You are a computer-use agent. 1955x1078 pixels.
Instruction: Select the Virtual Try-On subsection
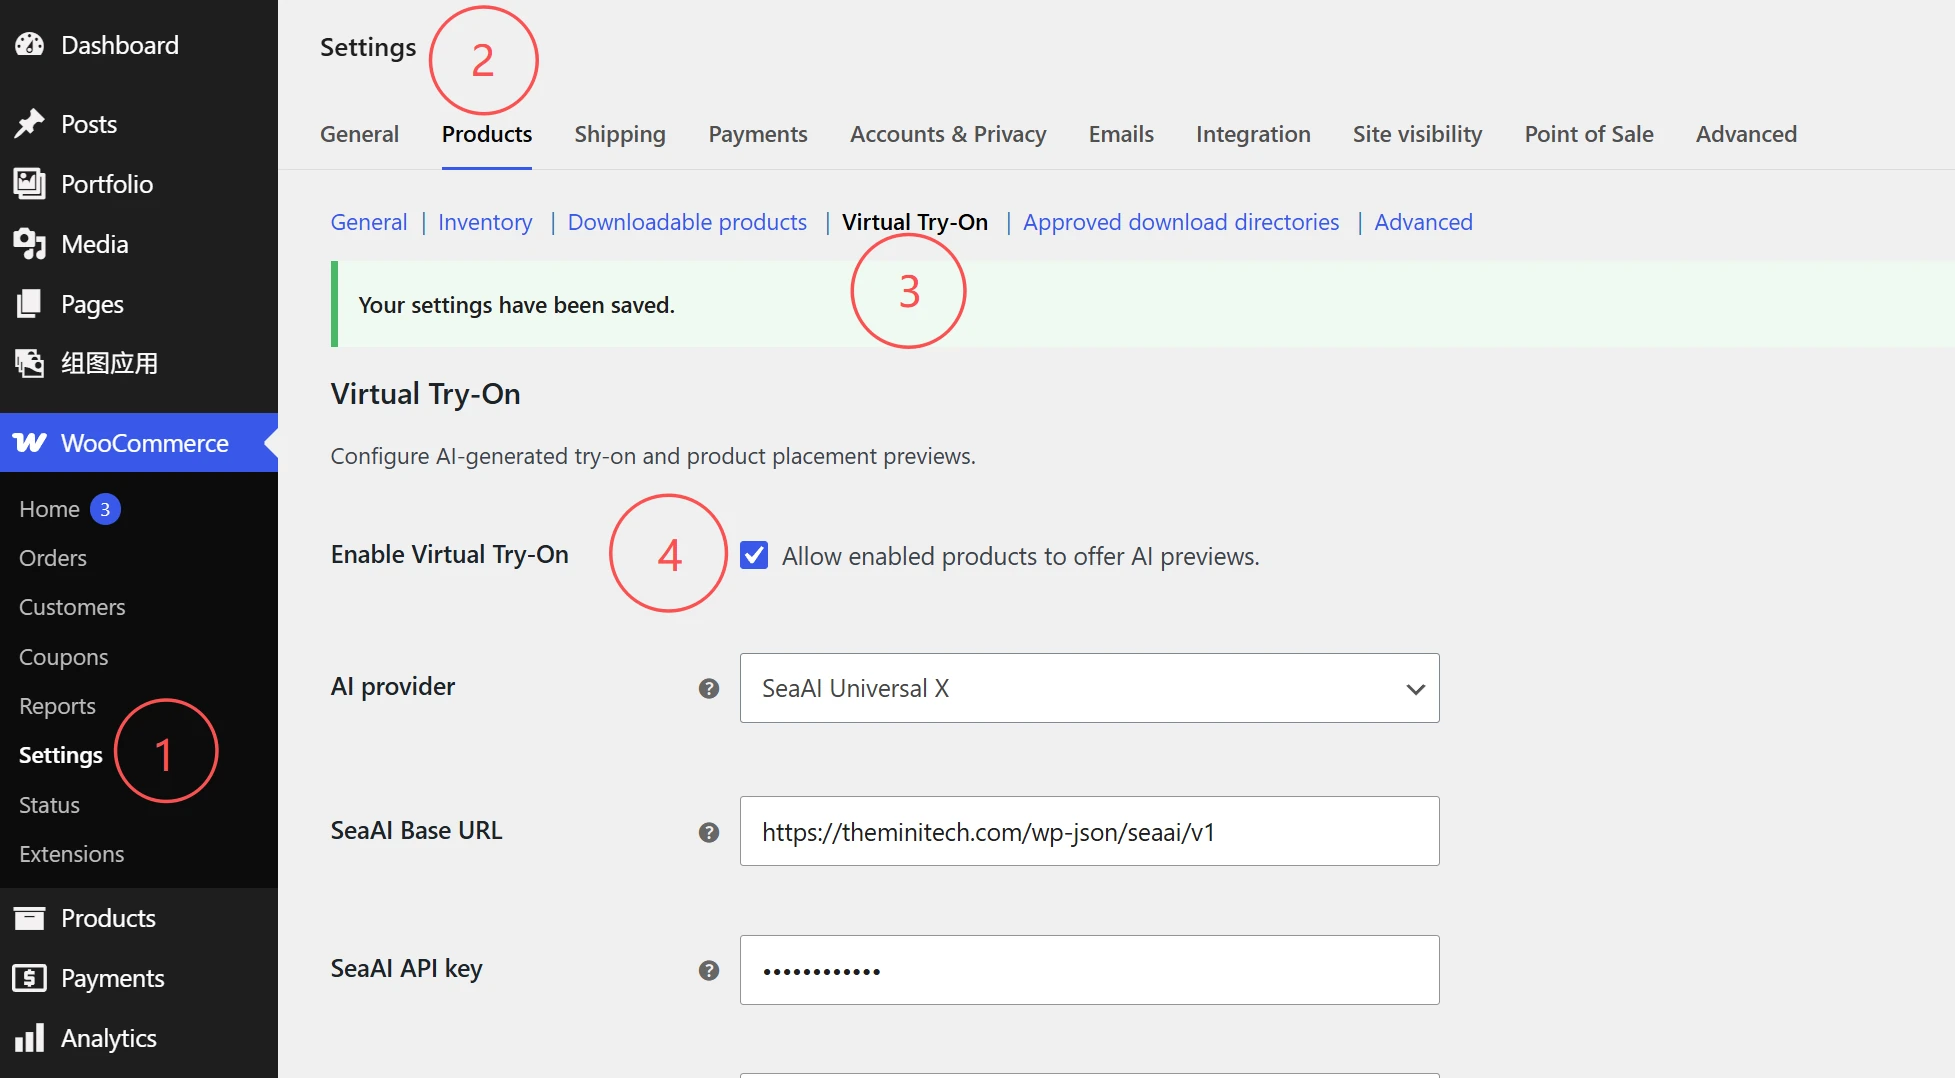(x=915, y=222)
